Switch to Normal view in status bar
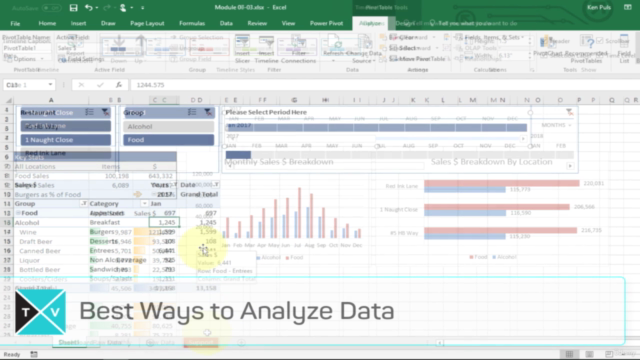Image resolution: width=640 pixels, height=360 pixels. (569, 354)
